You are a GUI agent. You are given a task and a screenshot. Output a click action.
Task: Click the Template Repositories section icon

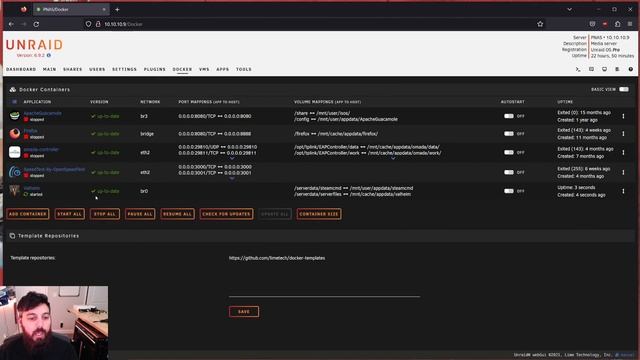[12, 236]
